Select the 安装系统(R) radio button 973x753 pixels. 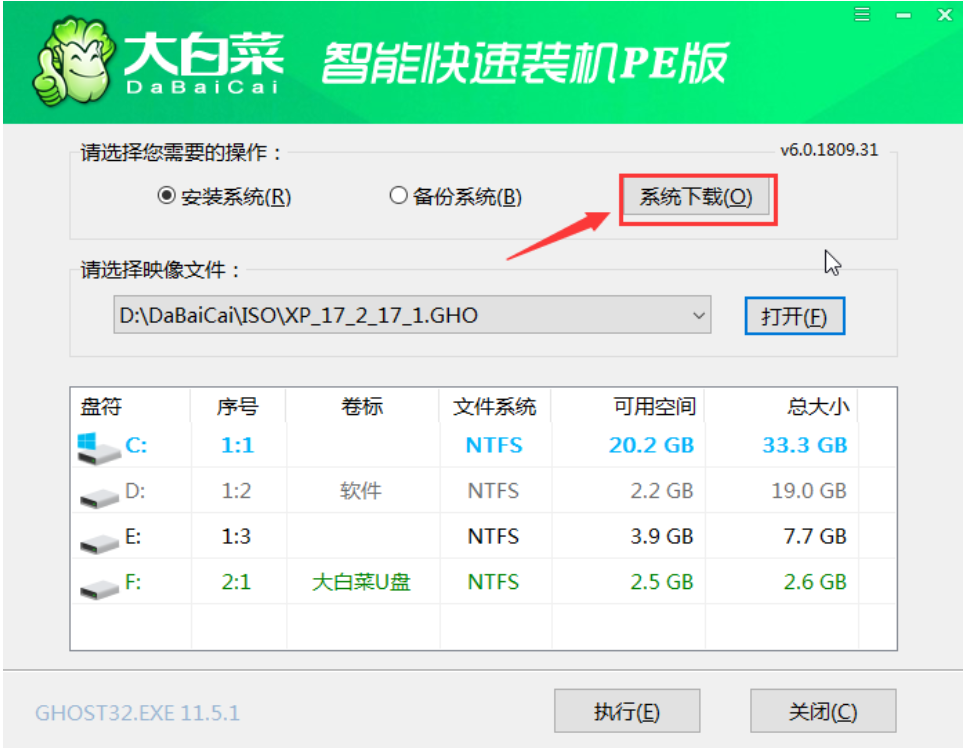(166, 196)
